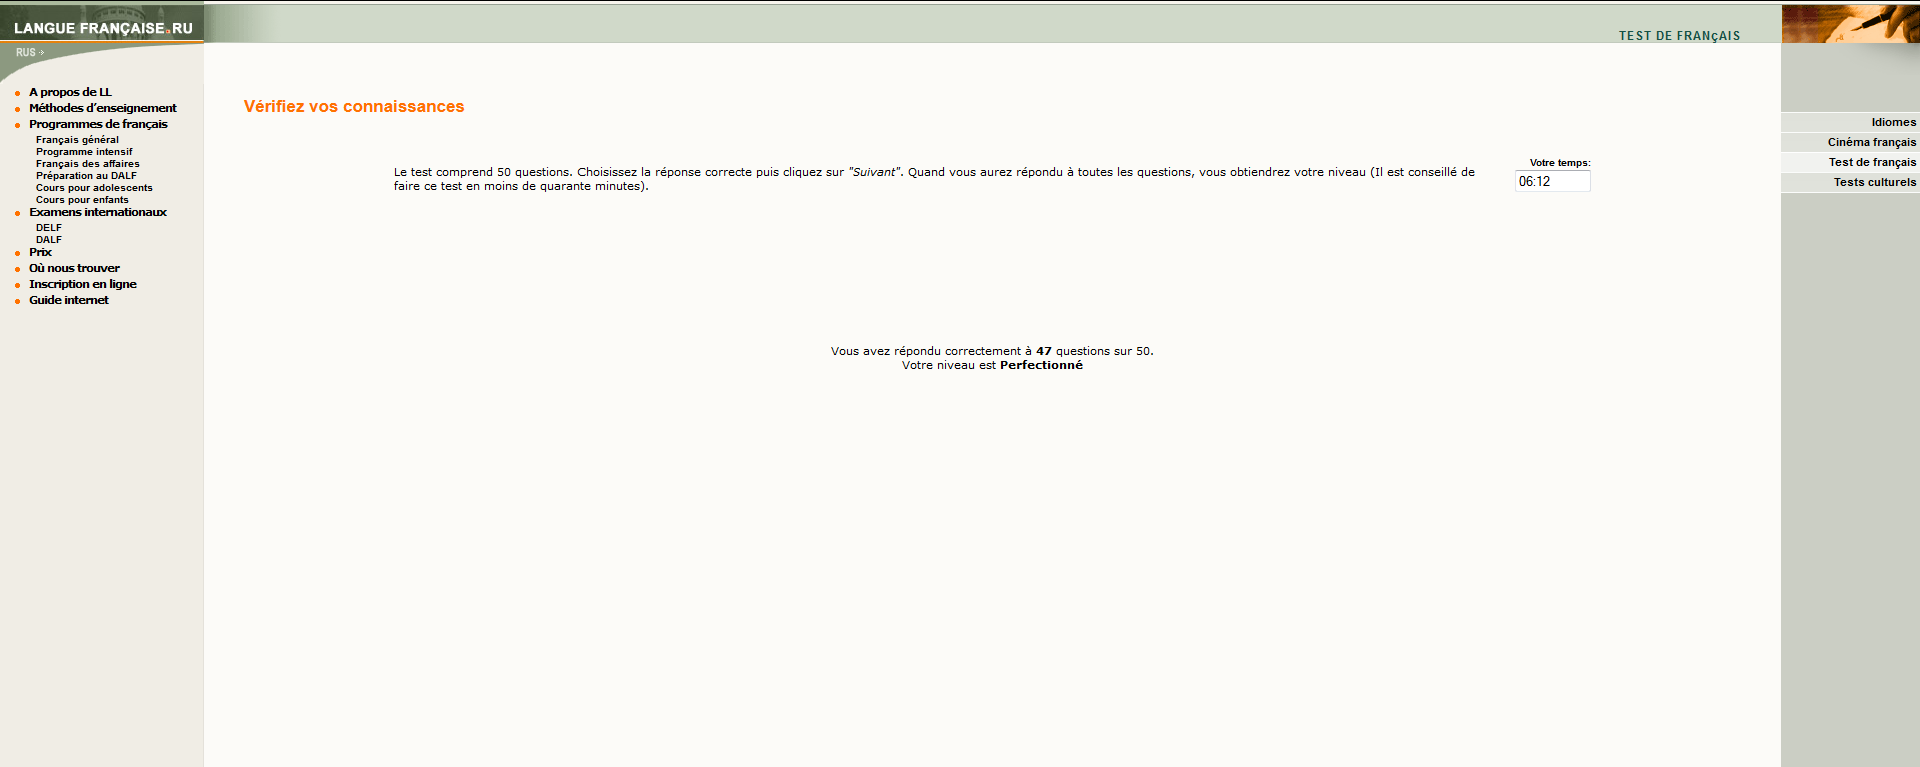The width and height of the screenshot is (1920, 767).
Task: Open Cinéma français link
Action: 1872,142
